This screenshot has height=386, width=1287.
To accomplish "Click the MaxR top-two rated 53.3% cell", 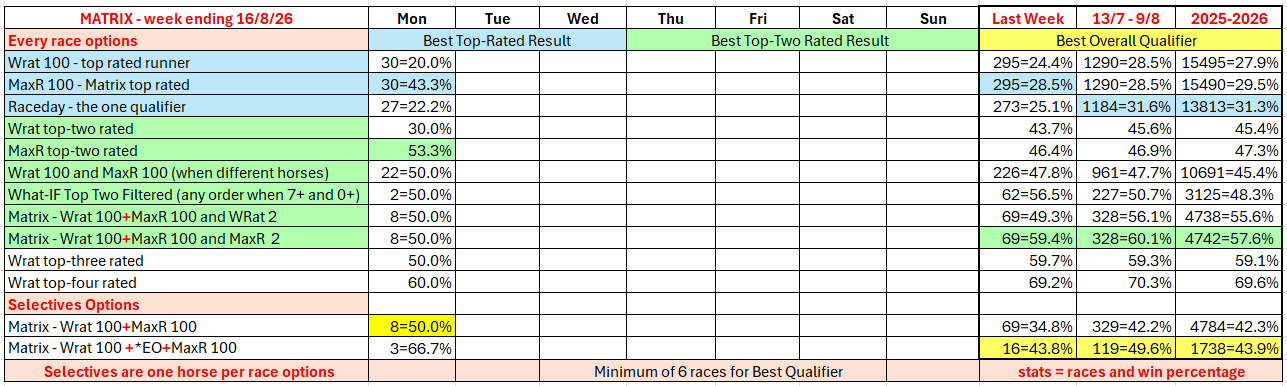I will tap(411, 151).
